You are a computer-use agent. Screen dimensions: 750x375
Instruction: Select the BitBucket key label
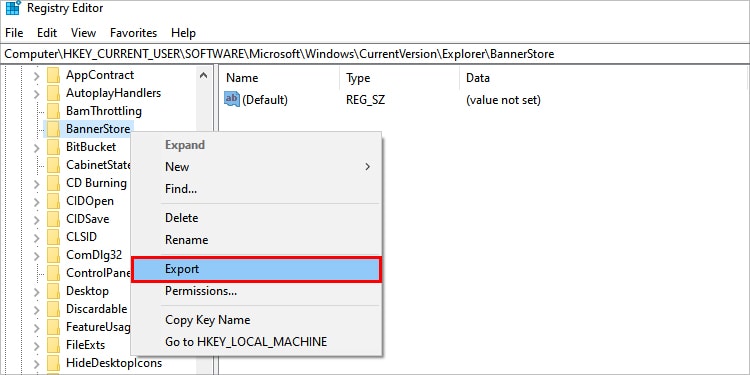pyautogui.click(x=91, y=147)
